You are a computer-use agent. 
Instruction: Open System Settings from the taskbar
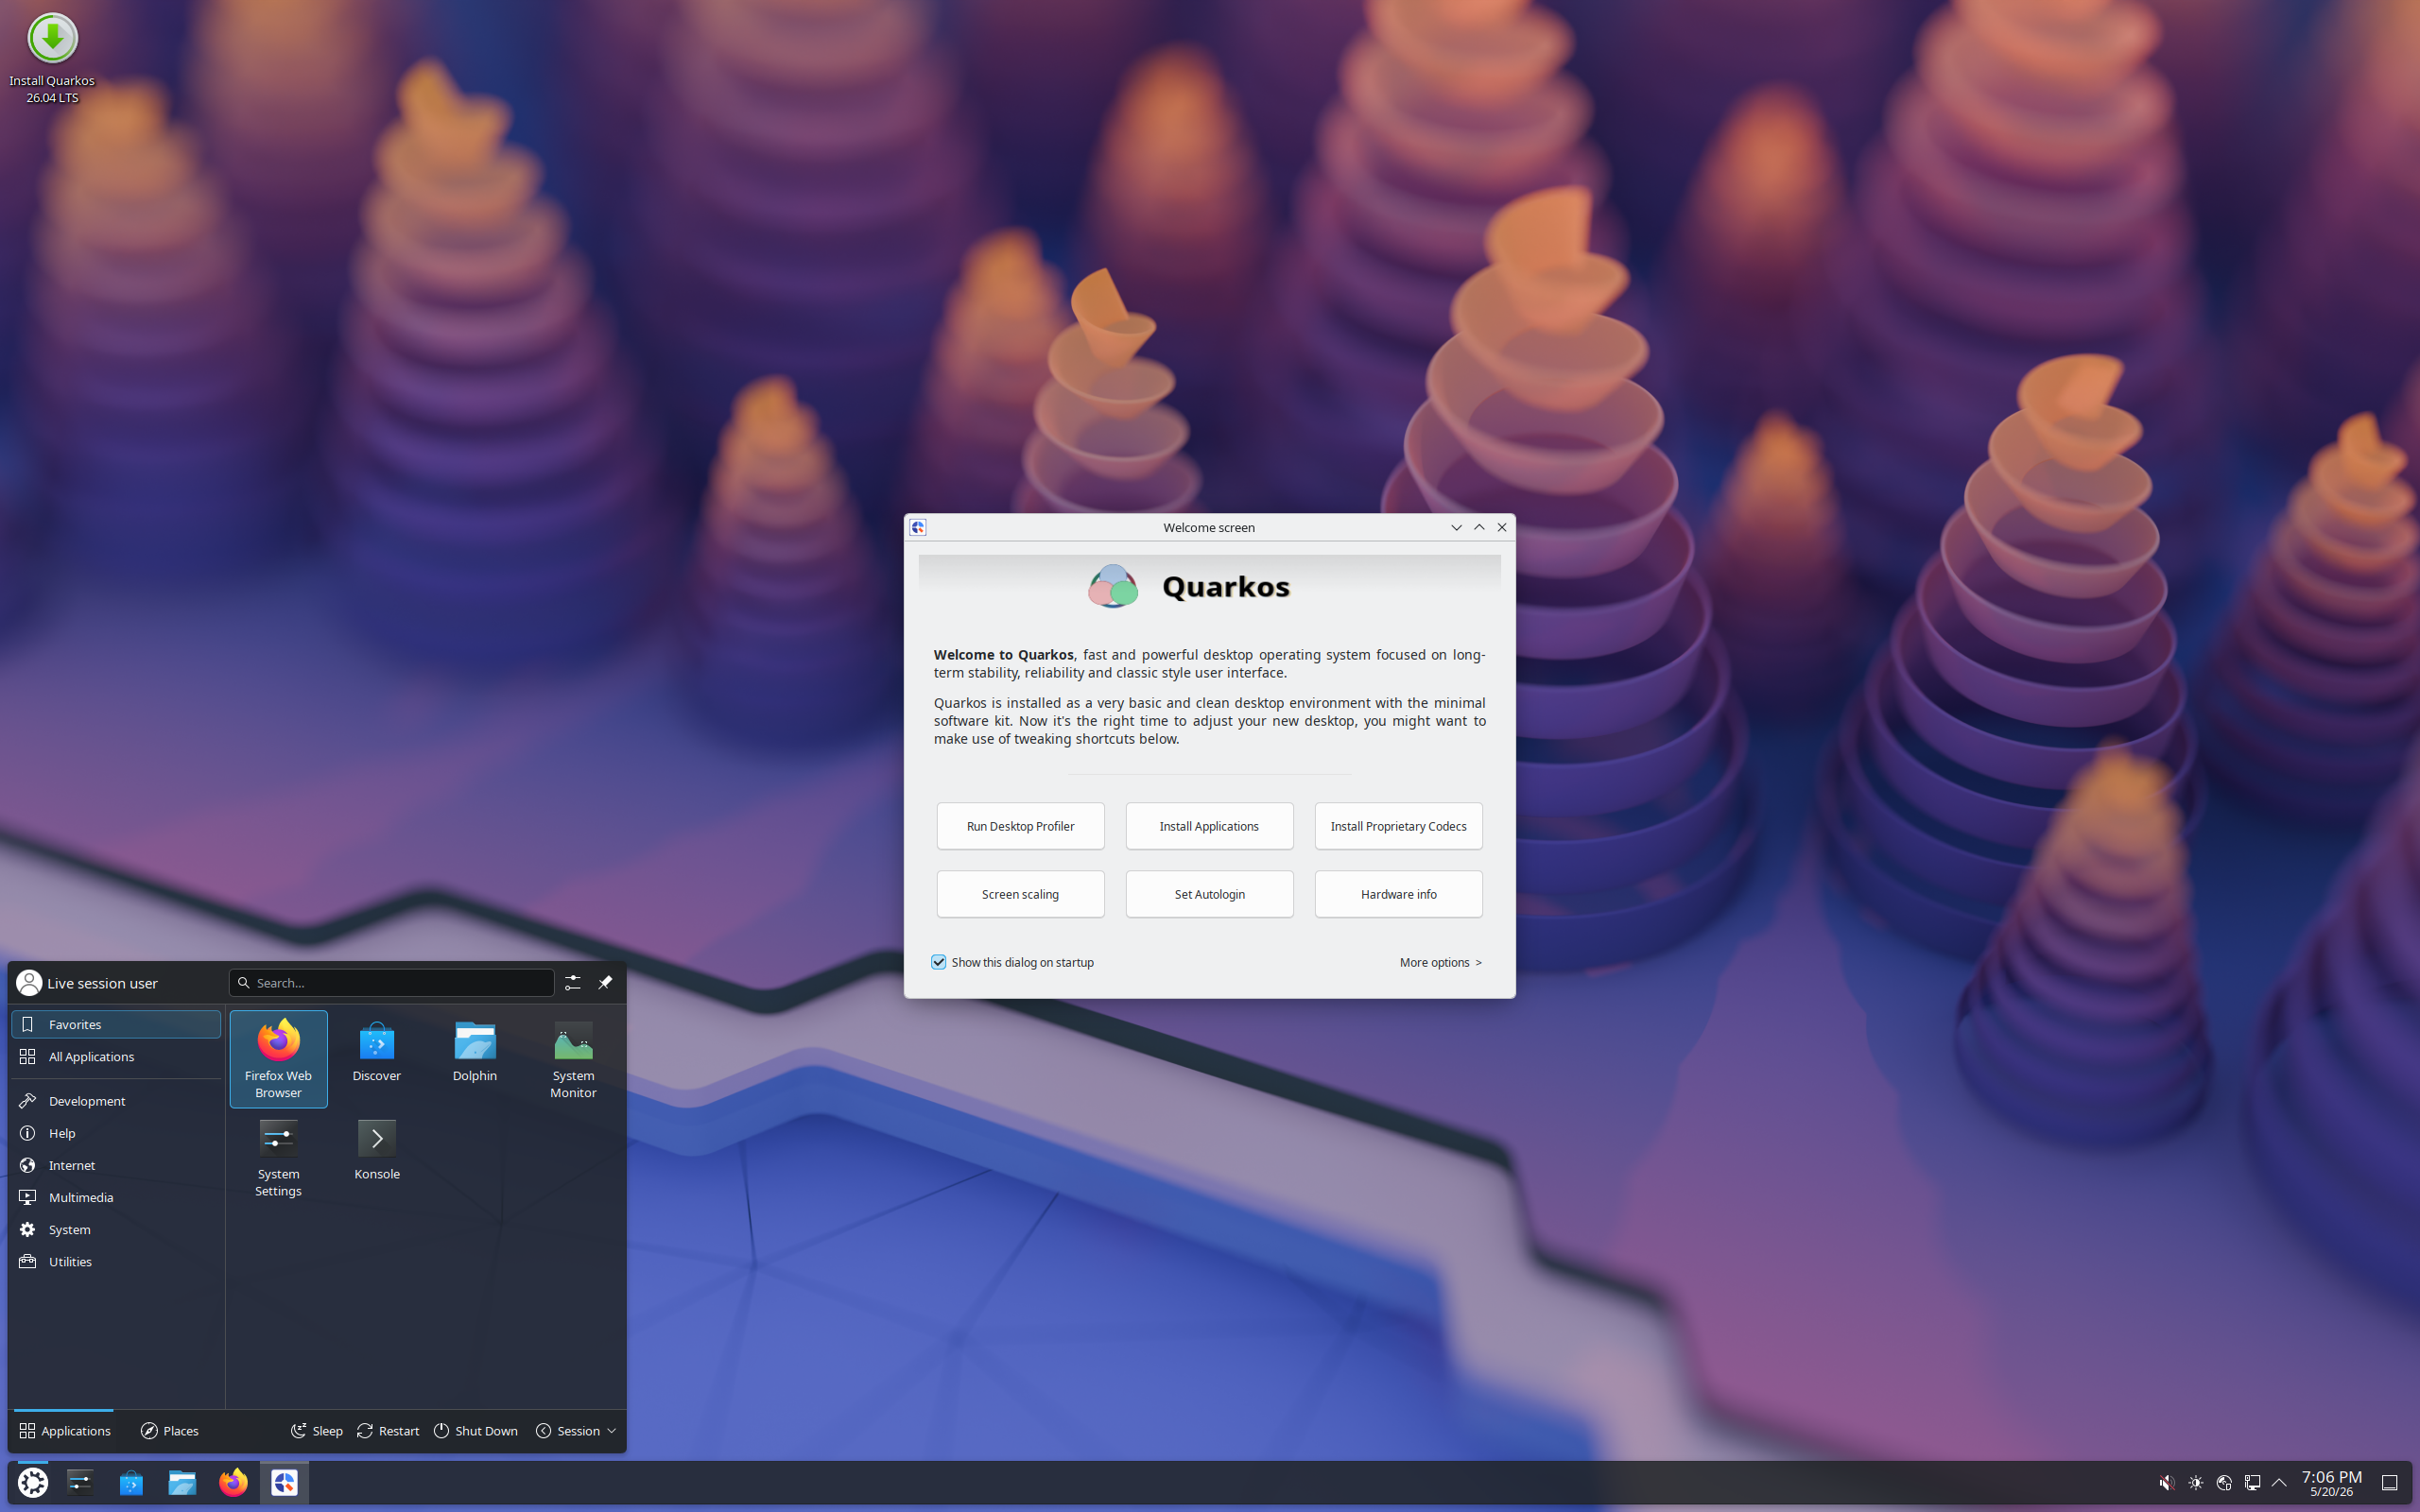[x=80, y=1482]
